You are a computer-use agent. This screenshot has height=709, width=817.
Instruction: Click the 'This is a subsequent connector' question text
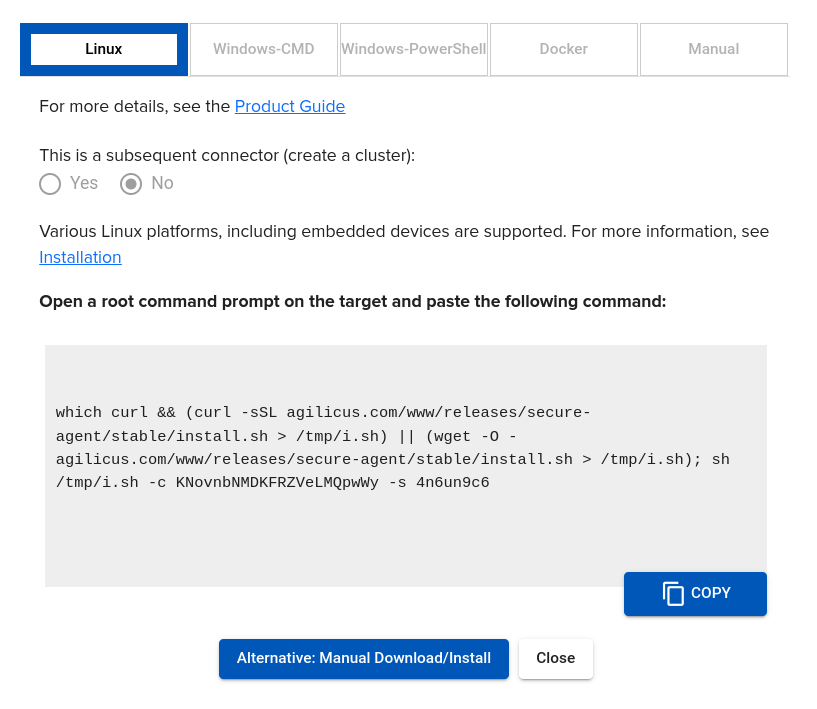[227, 155]
